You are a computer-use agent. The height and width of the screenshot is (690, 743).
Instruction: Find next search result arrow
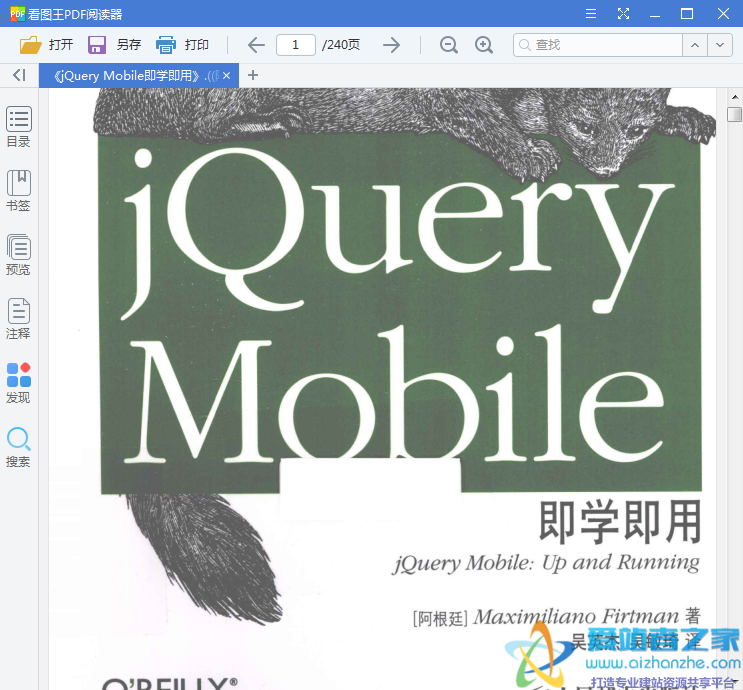click(720, 45)
